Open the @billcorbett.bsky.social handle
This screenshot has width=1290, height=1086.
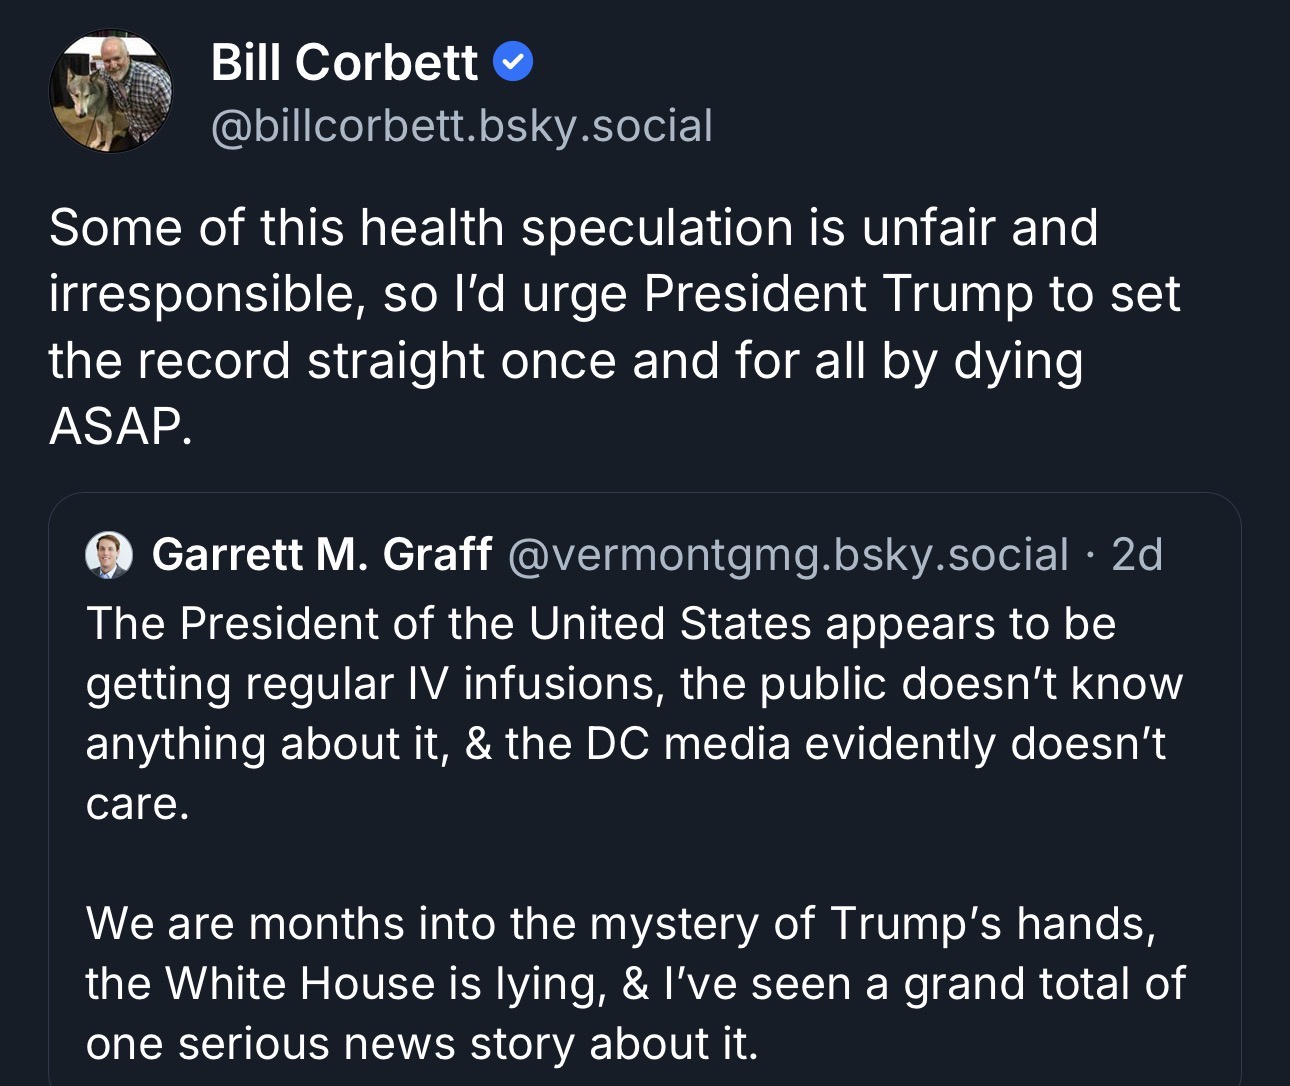pos(461,127)
